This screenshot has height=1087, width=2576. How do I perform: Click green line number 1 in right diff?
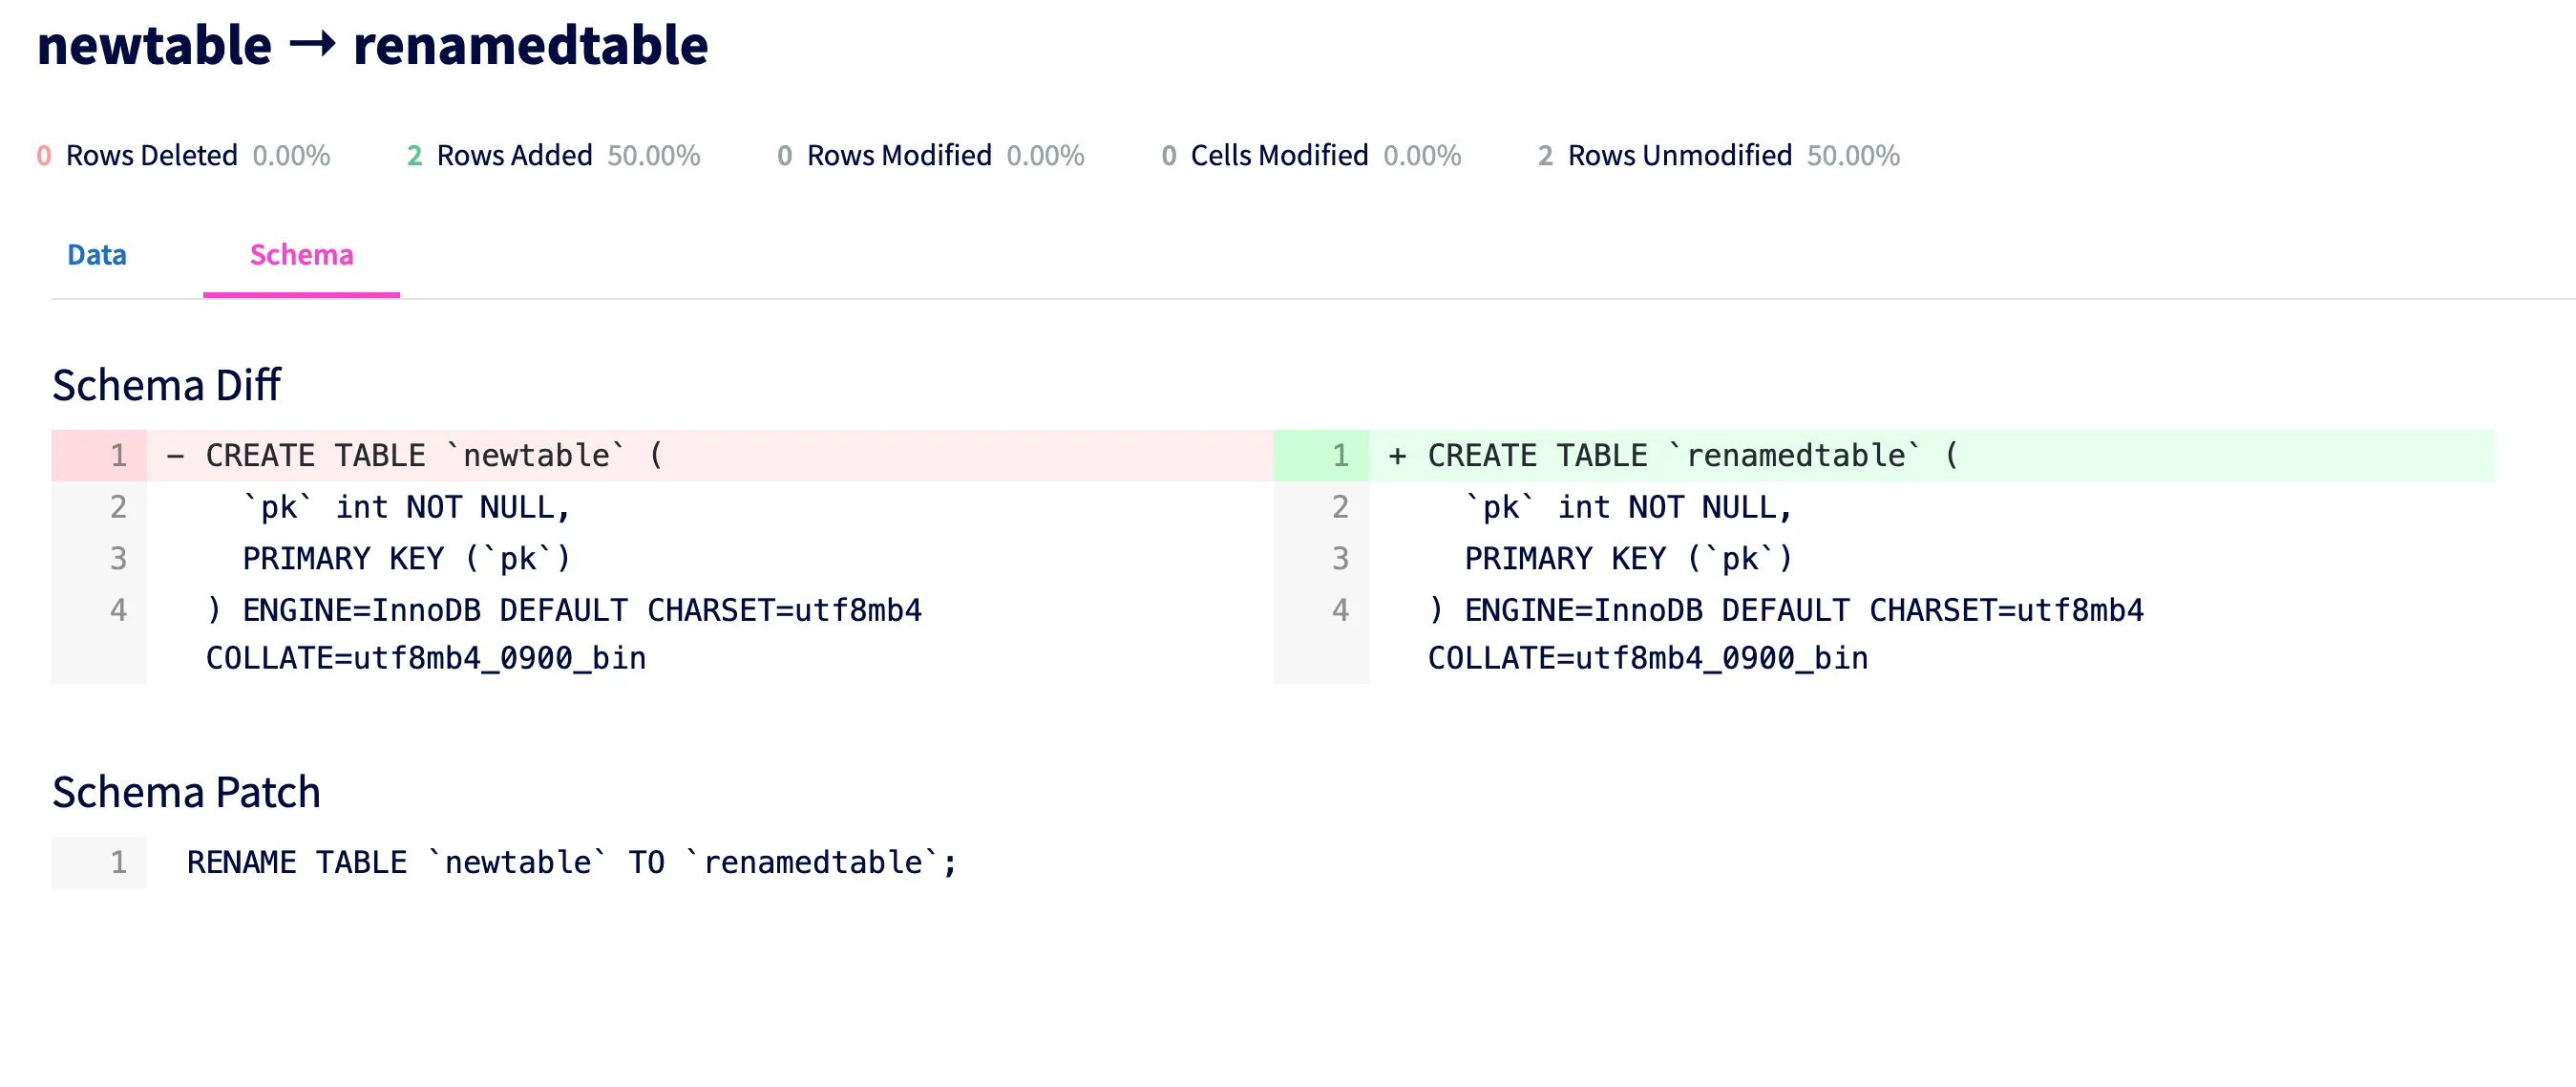point(1340,456)
